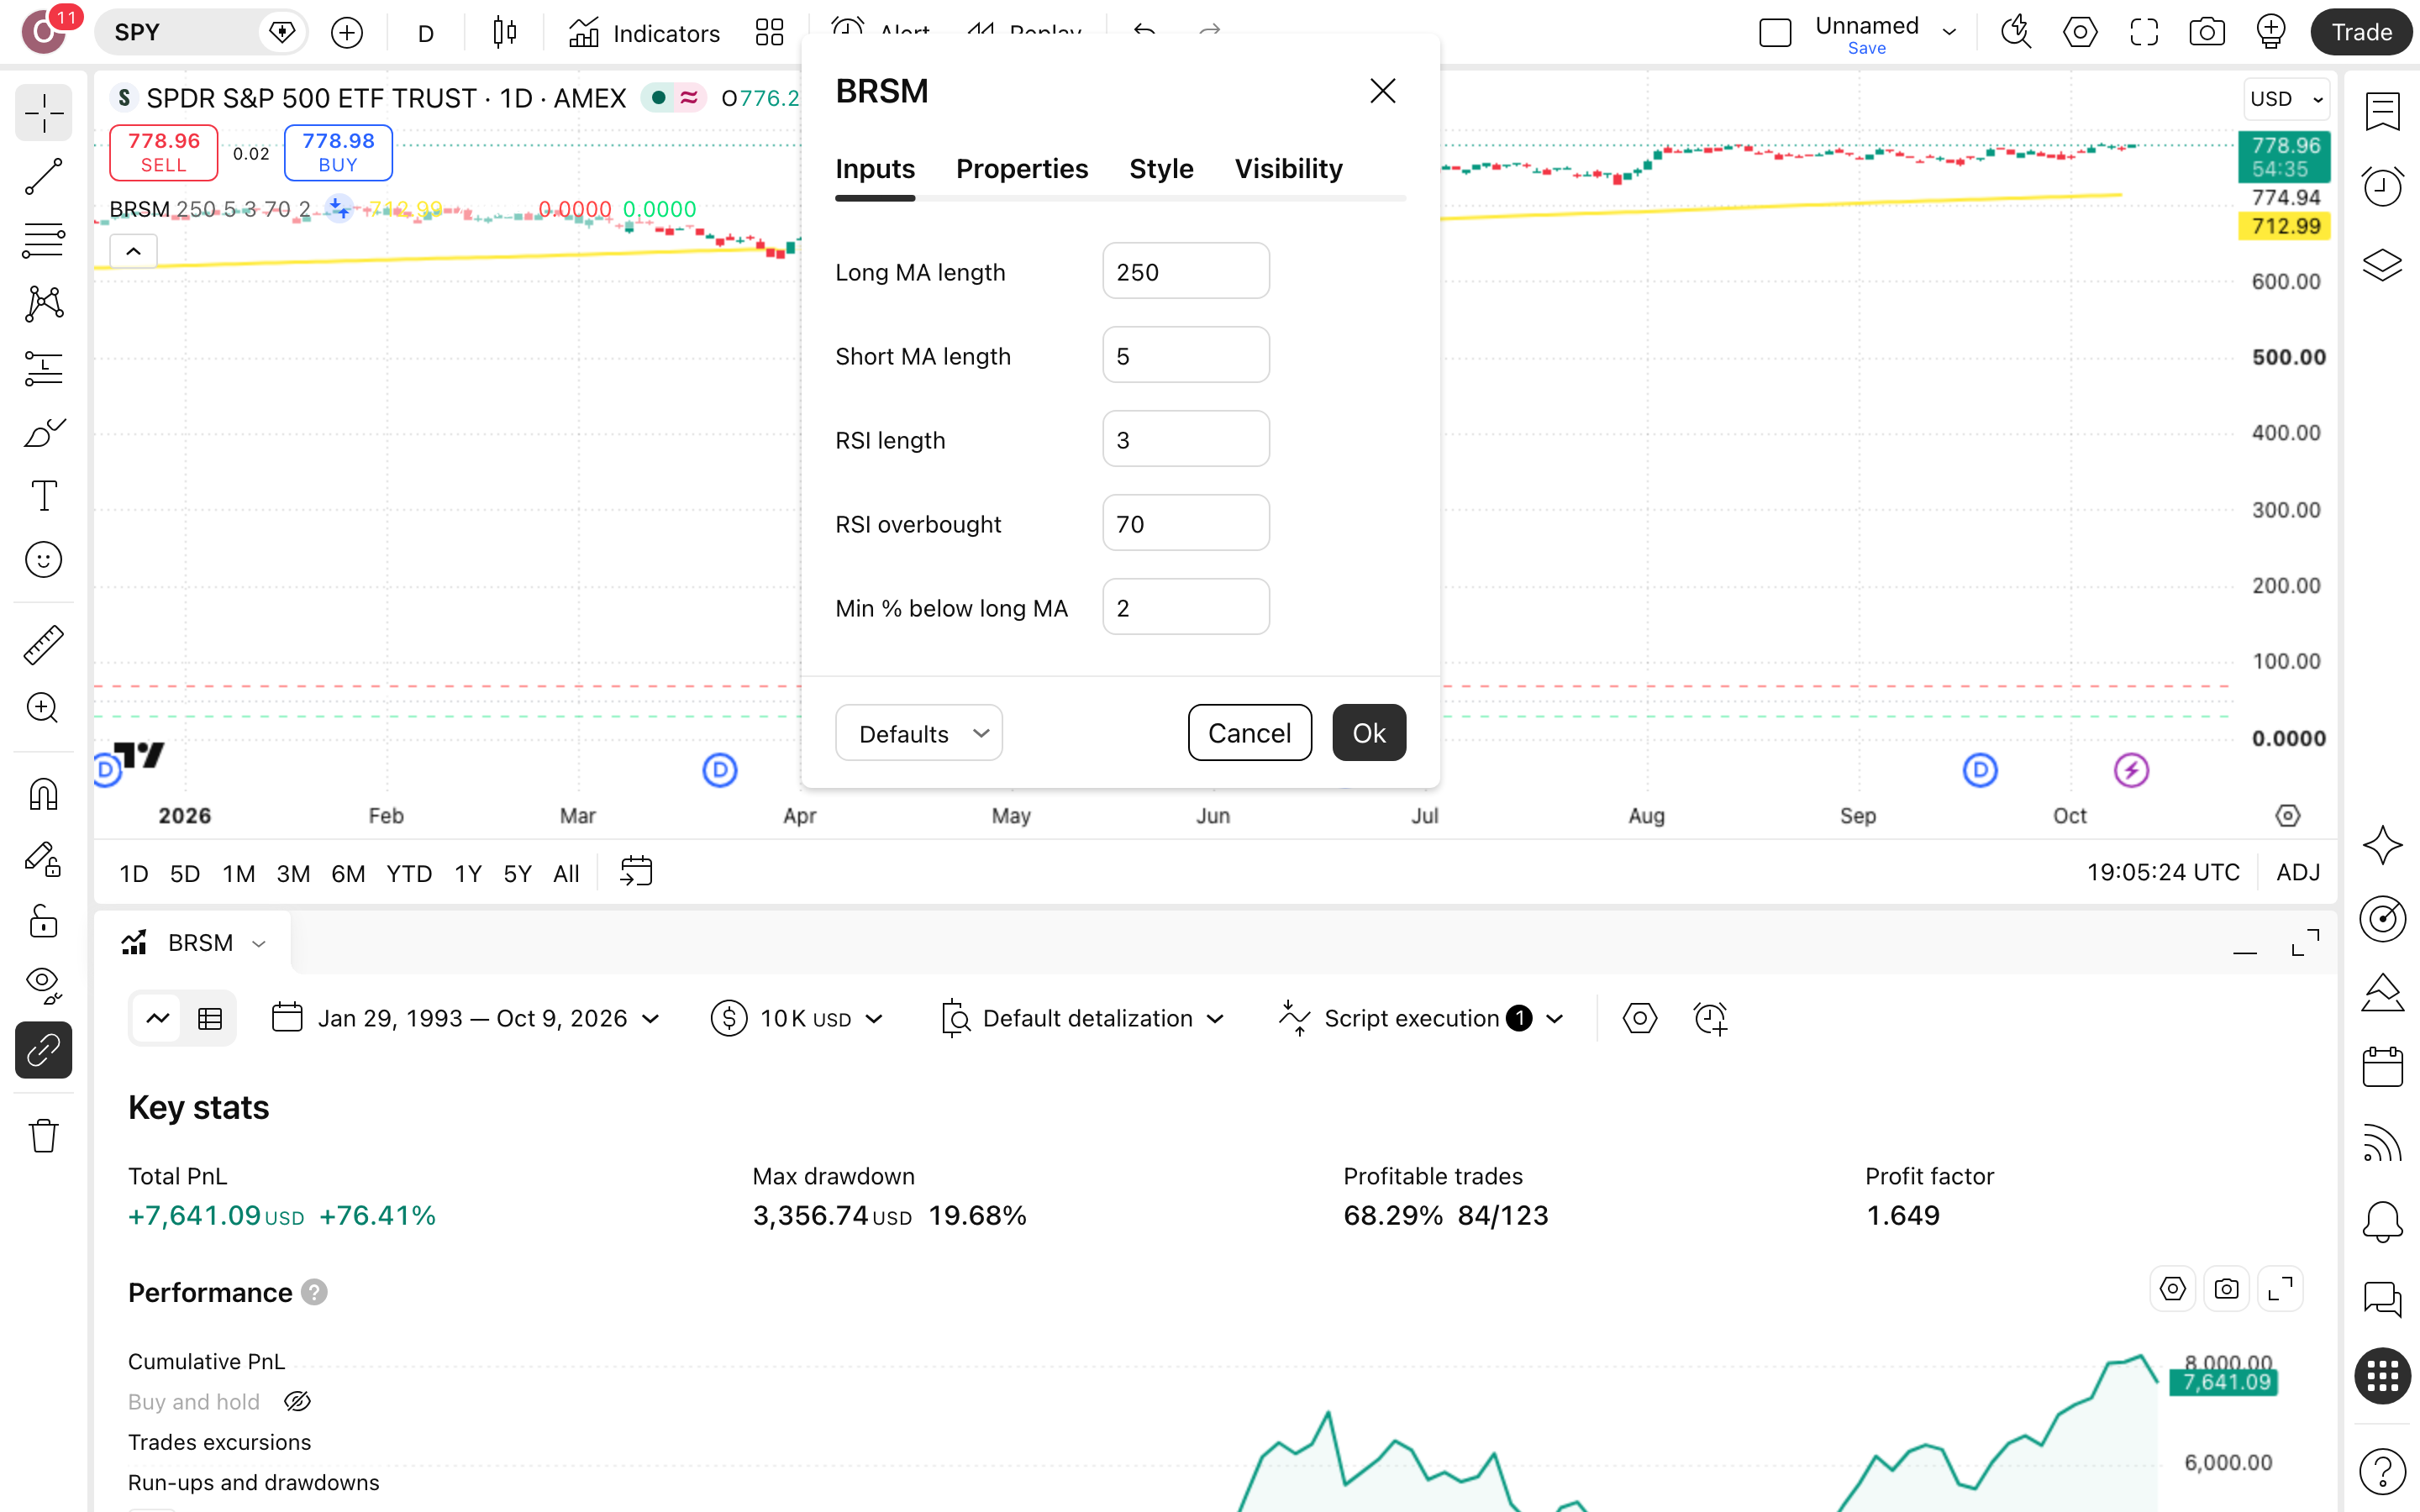Image resolution: width=2420 pixels, height=1512 pixels.
Task: Take a chart snapshot with camera icon
Action: click(x=2206, y=32)
